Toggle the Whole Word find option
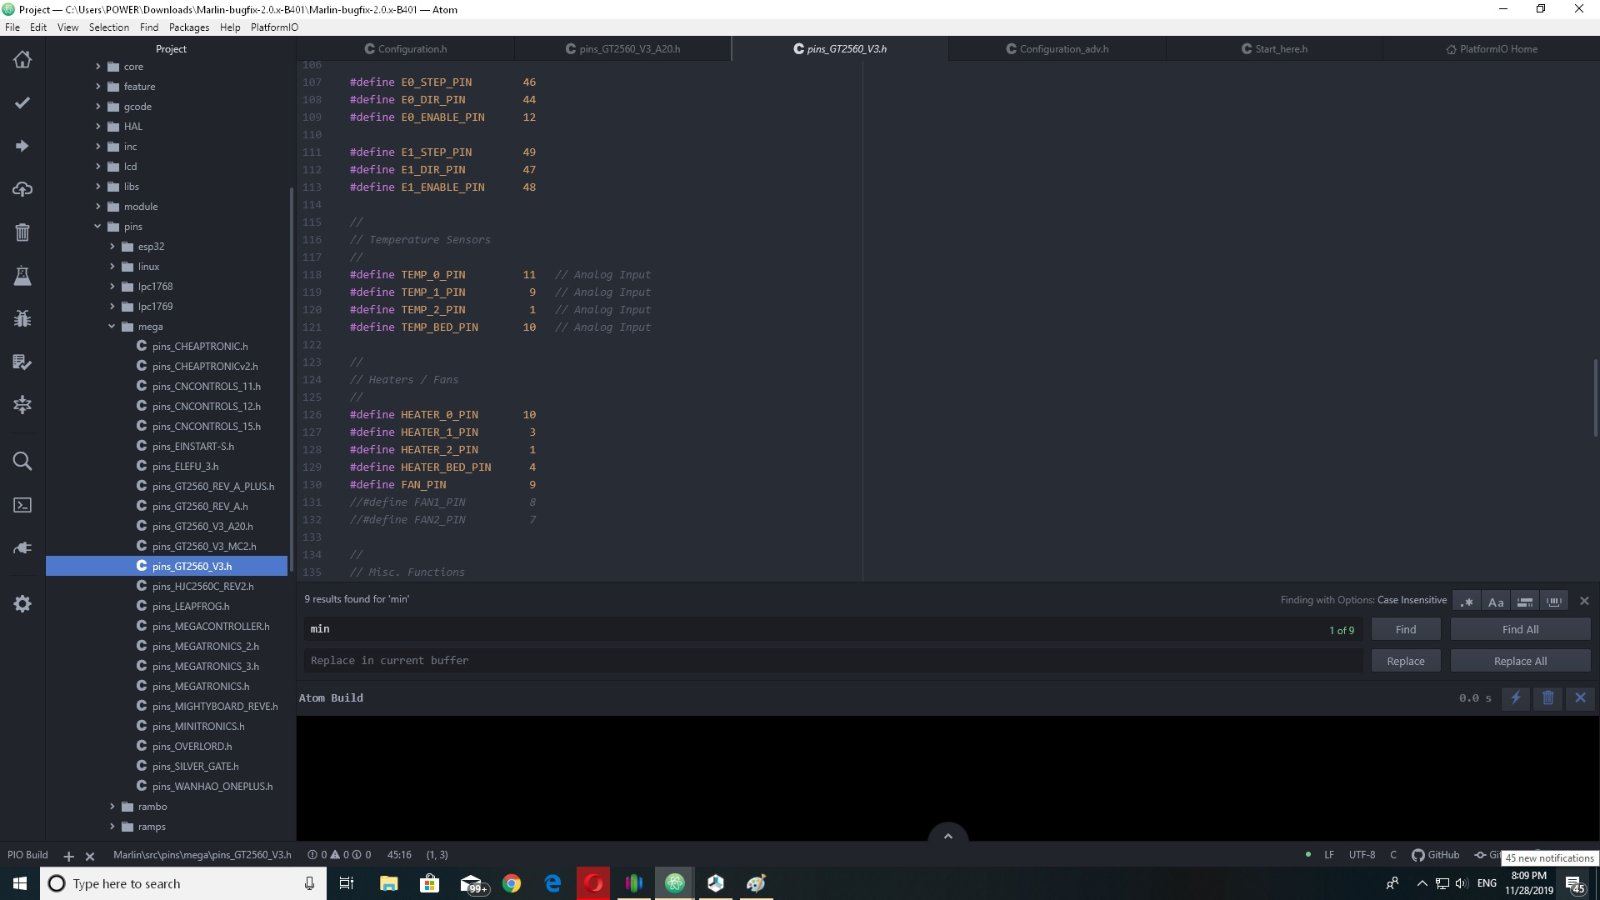Screen dimensions: 1600x900 (x=1554, y=601)
